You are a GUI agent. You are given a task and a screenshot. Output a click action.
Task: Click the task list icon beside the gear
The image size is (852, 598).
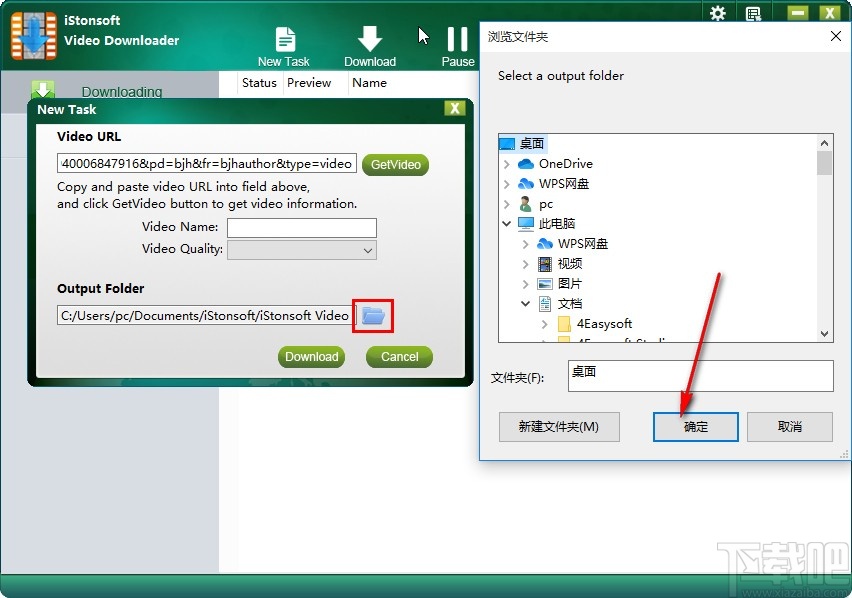(x=753, y=11)
